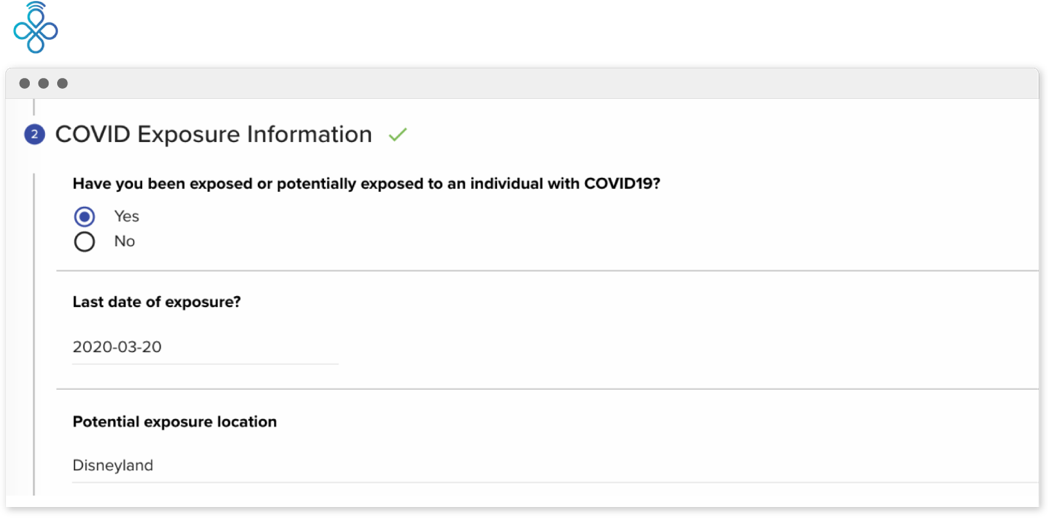Click the COVID19 exposure question text
This screenshot has width=1048, height=518.
366,184
